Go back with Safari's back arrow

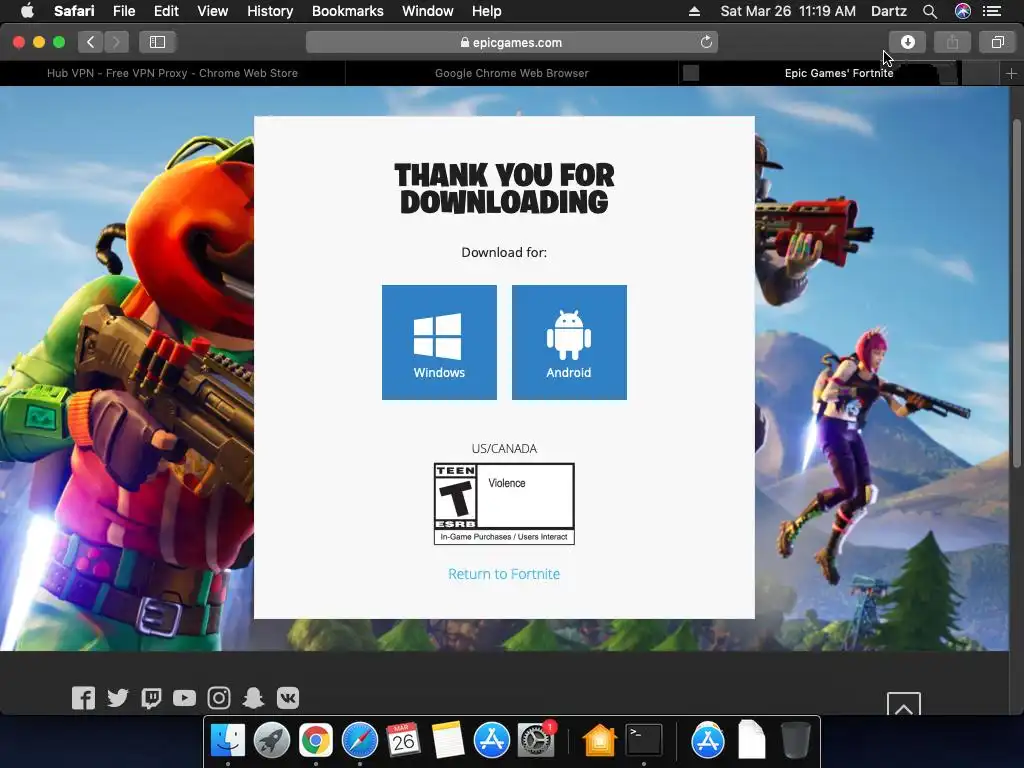90,42
